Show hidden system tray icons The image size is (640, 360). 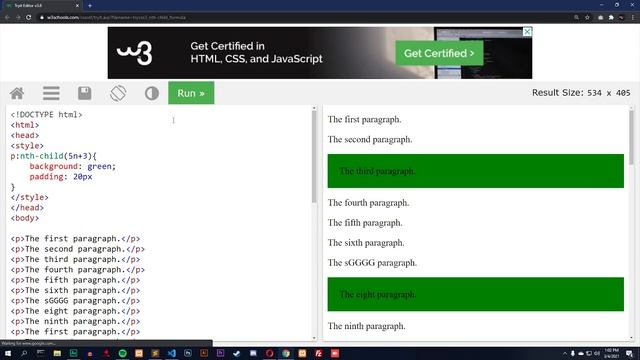(x=565, y=353)
